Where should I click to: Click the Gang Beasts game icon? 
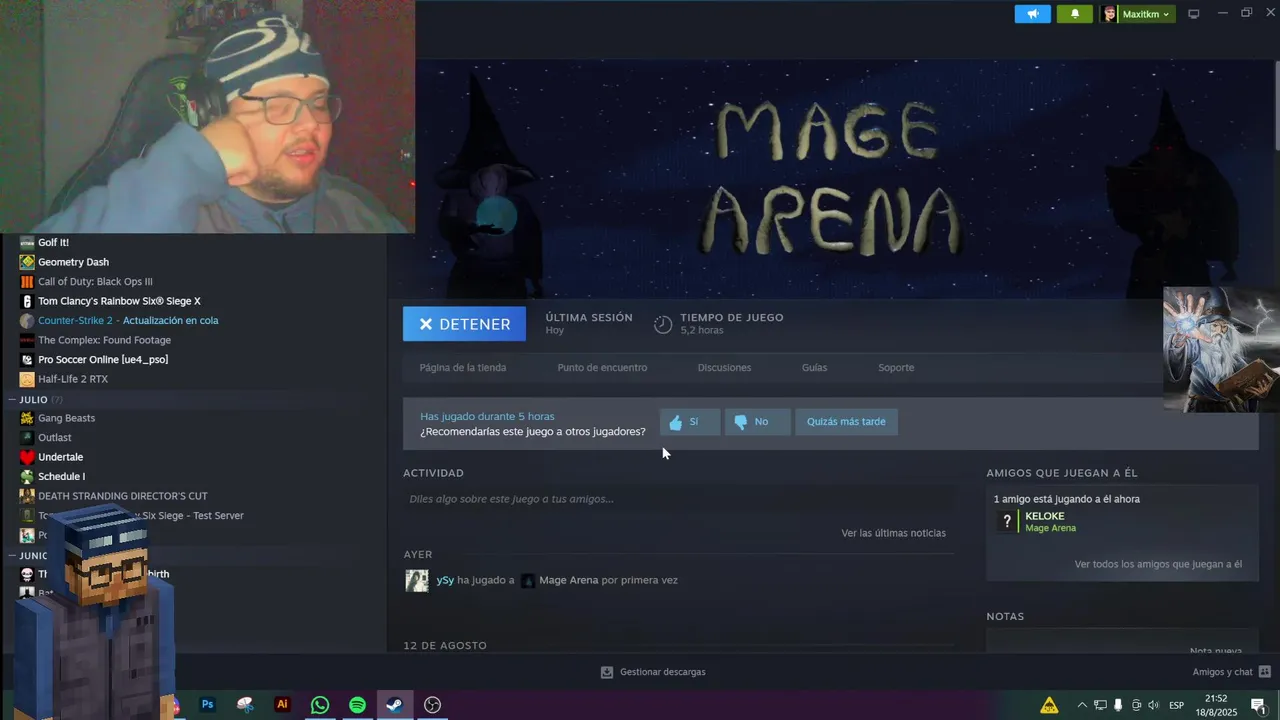(27, 418)
